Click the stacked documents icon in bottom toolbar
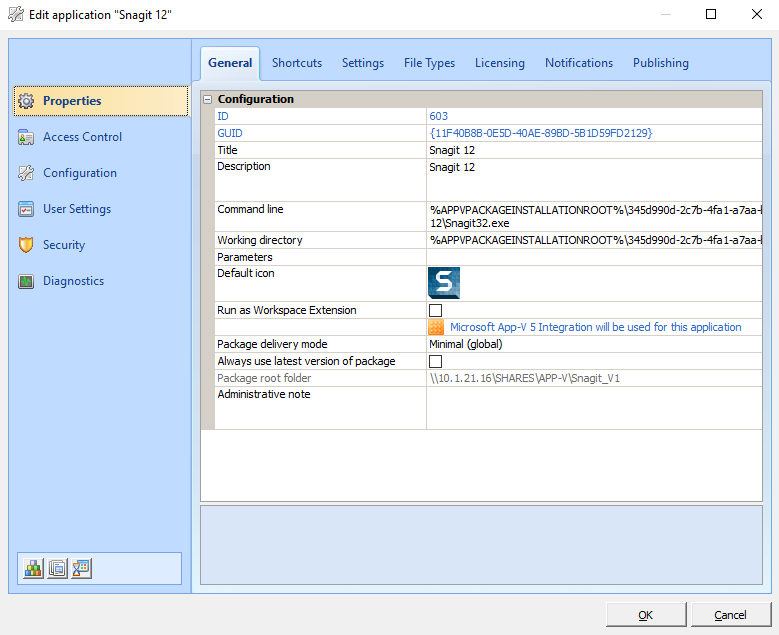 [57, 568]
